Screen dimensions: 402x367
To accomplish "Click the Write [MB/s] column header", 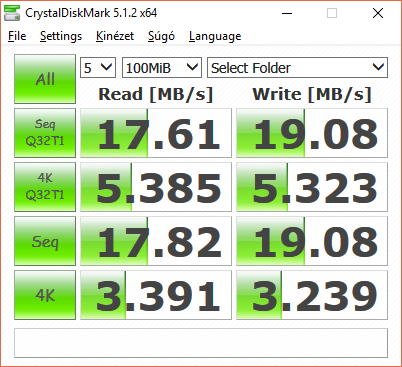I will 312,94.
